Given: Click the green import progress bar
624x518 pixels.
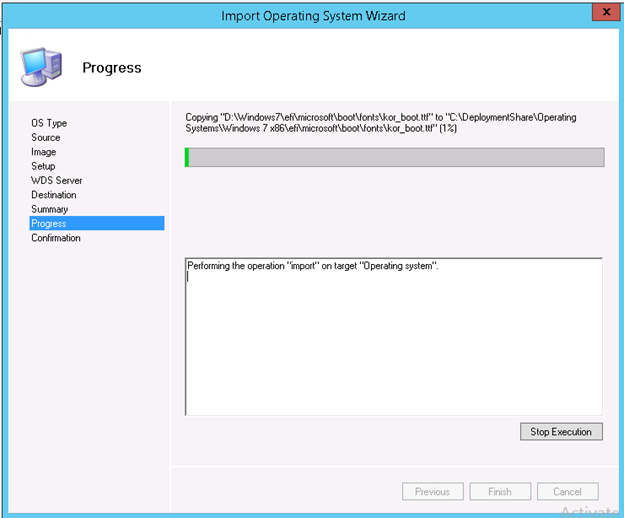Looking at the screenshot, I should coord(394,157).
